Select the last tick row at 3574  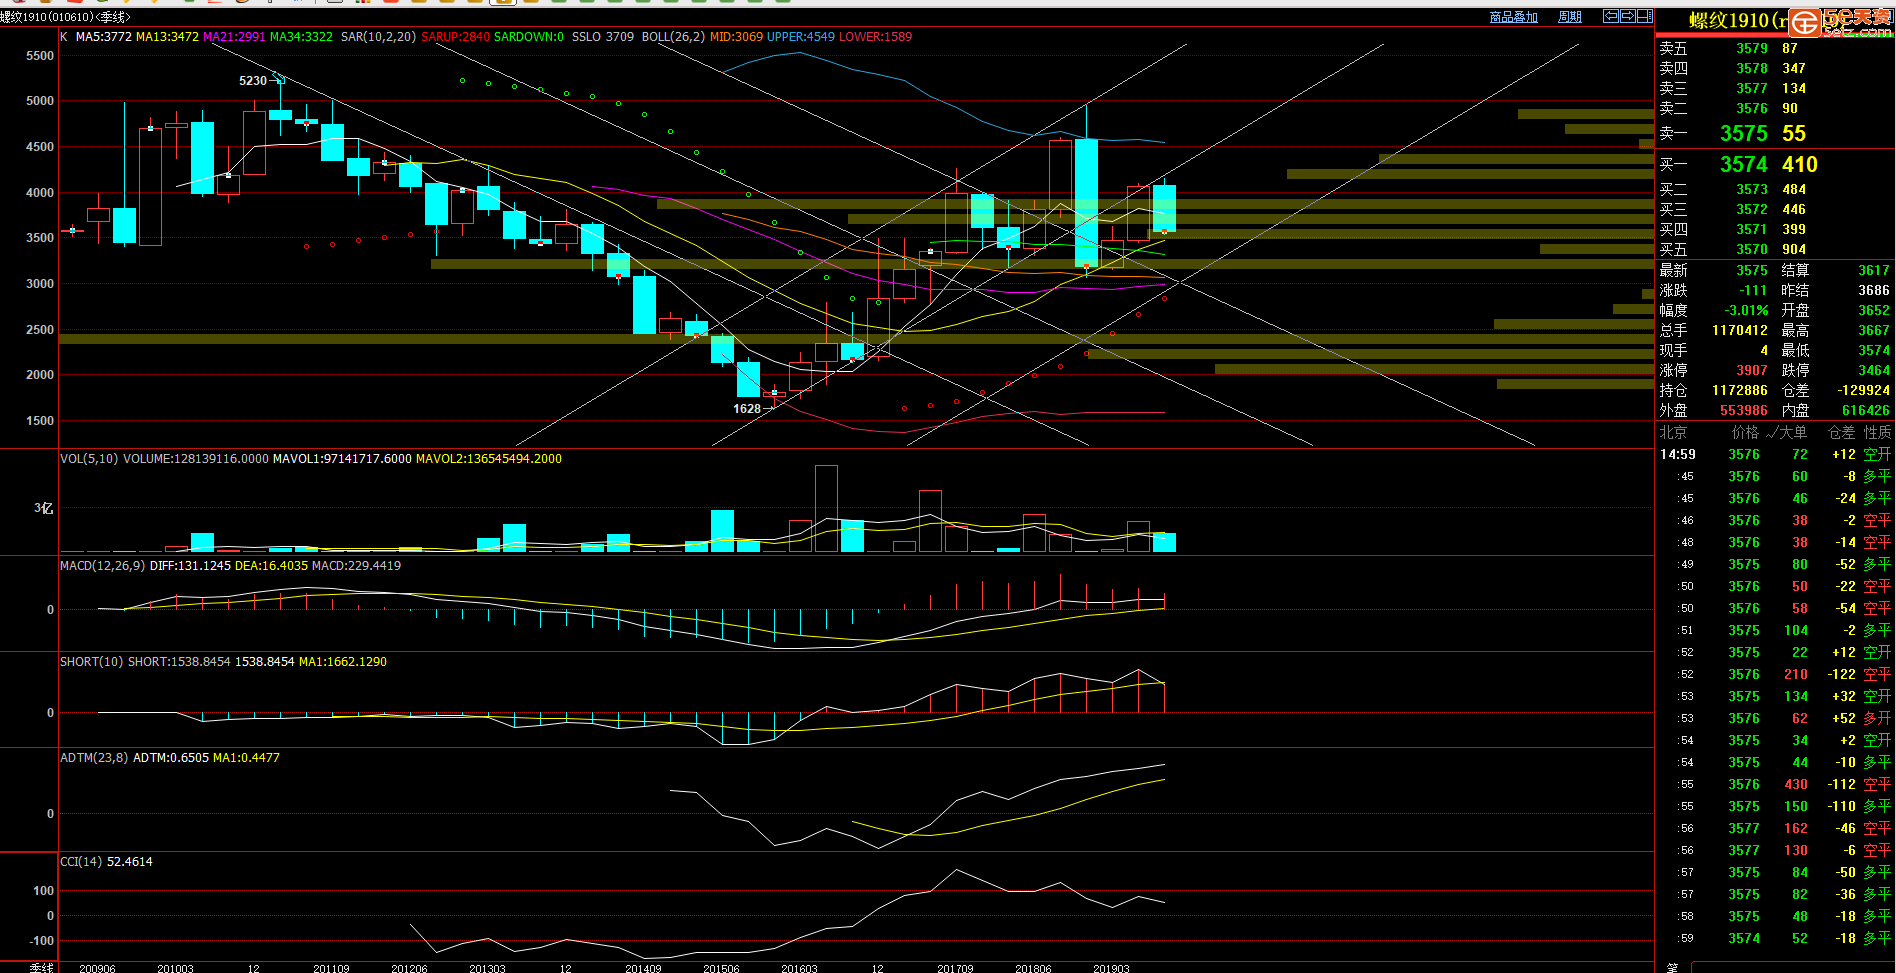[x=1776, y=938]
